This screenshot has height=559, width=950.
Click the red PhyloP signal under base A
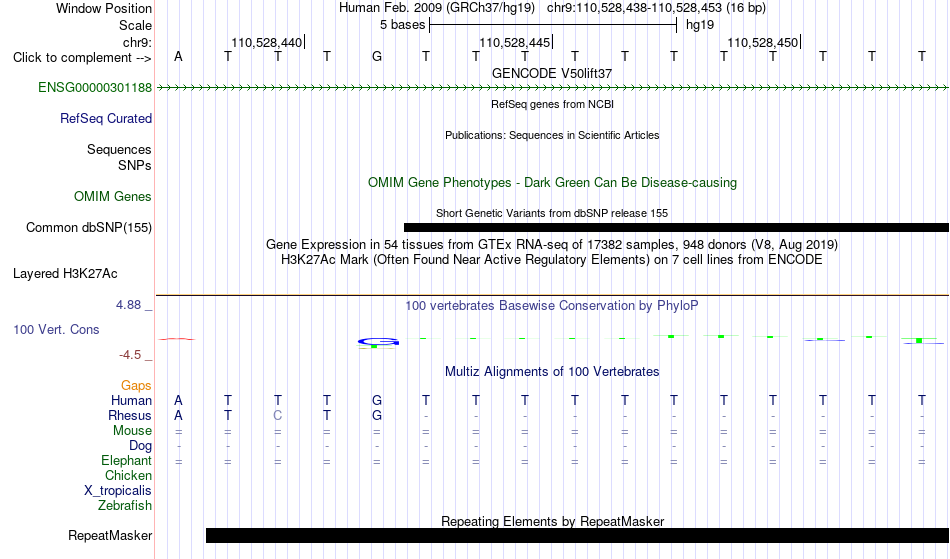[x=177, y=339]
